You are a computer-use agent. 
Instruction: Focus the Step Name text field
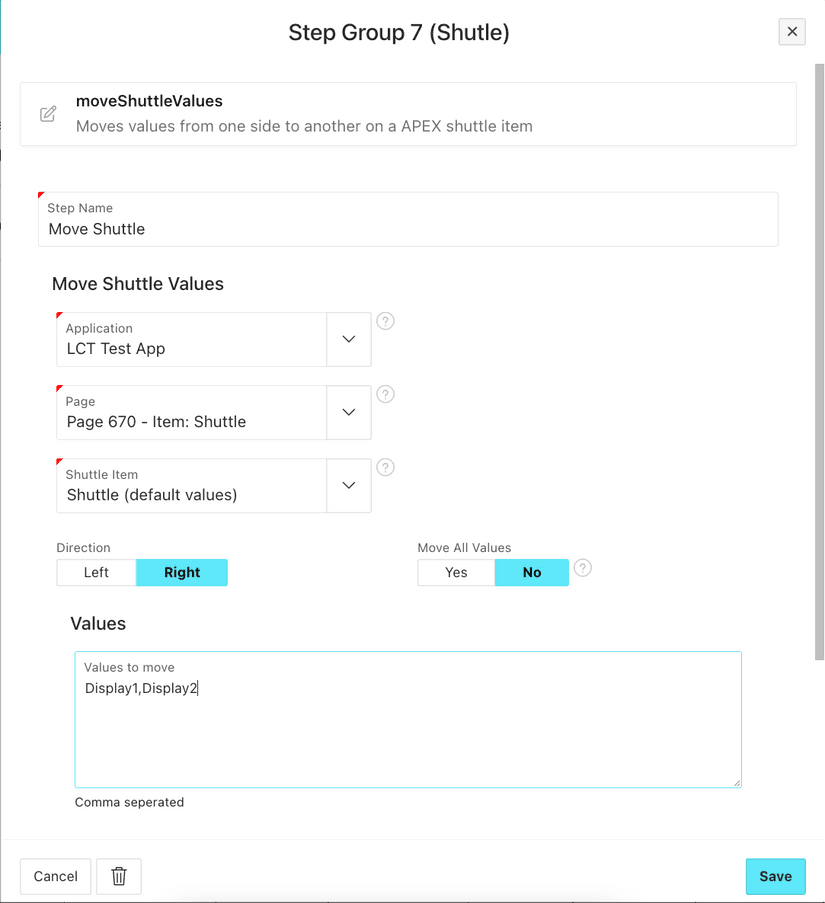(x=408, y=229)
